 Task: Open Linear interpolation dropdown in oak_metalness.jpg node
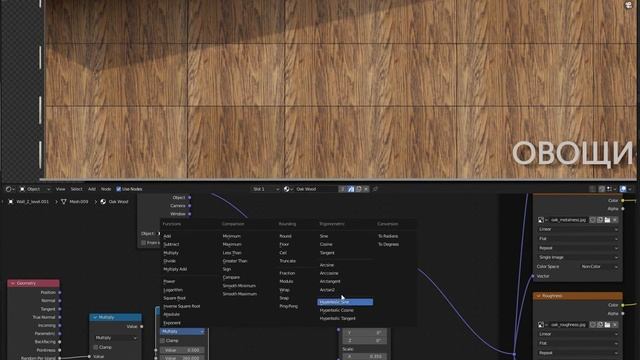[578, 229]
